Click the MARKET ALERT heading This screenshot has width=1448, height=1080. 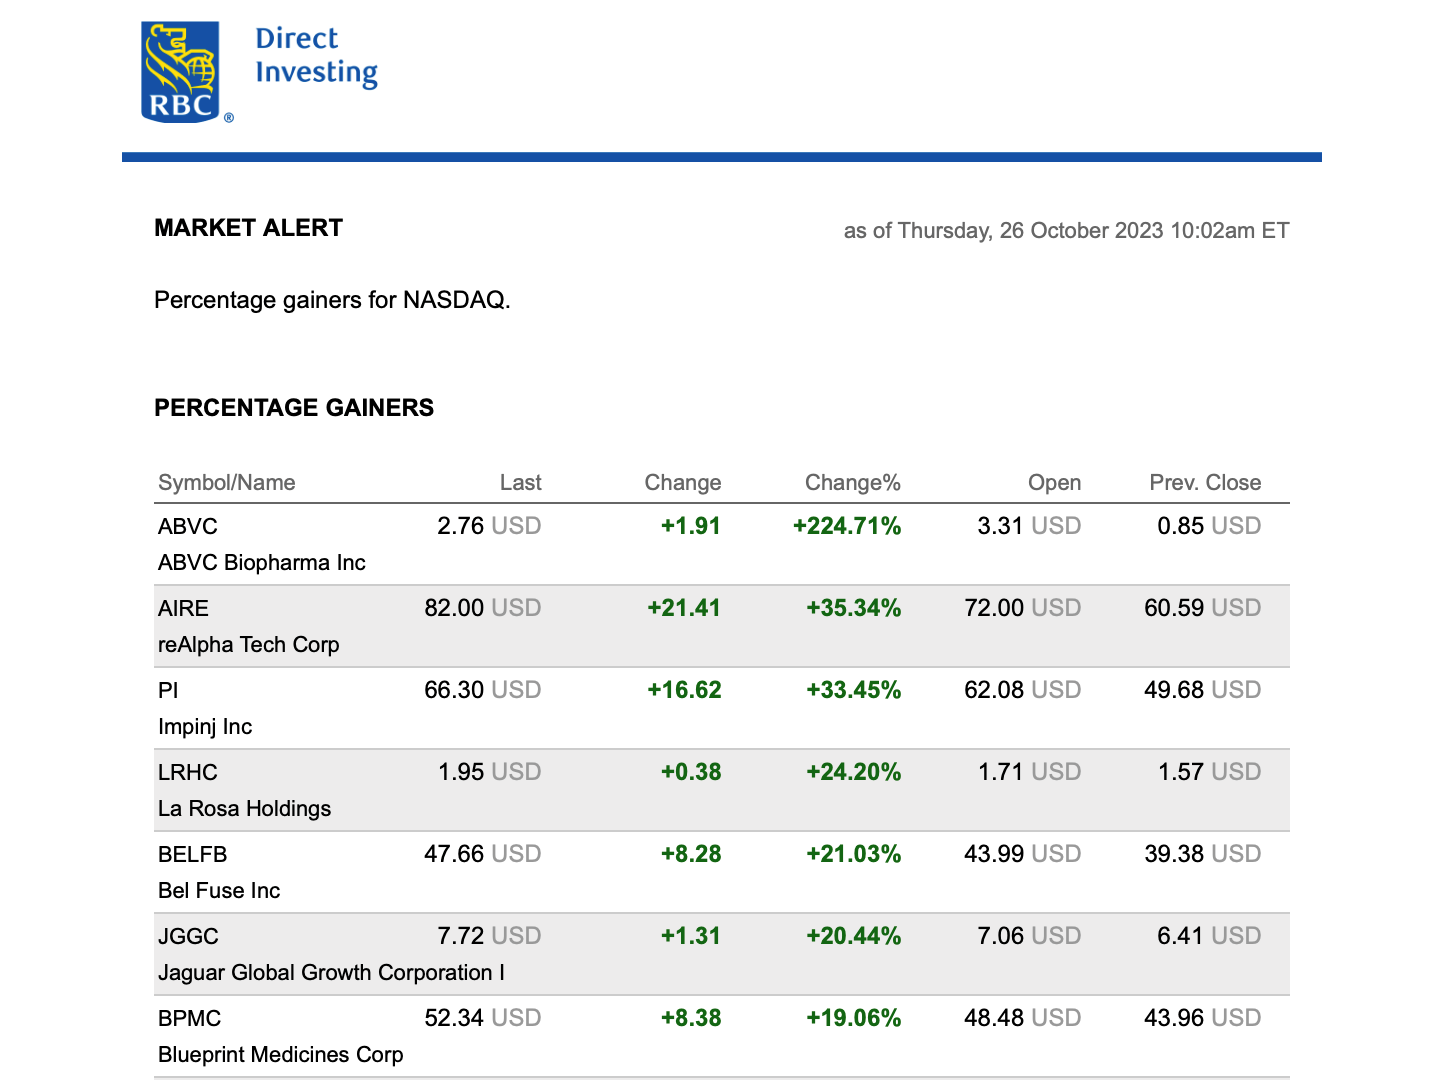coord(248,228)
